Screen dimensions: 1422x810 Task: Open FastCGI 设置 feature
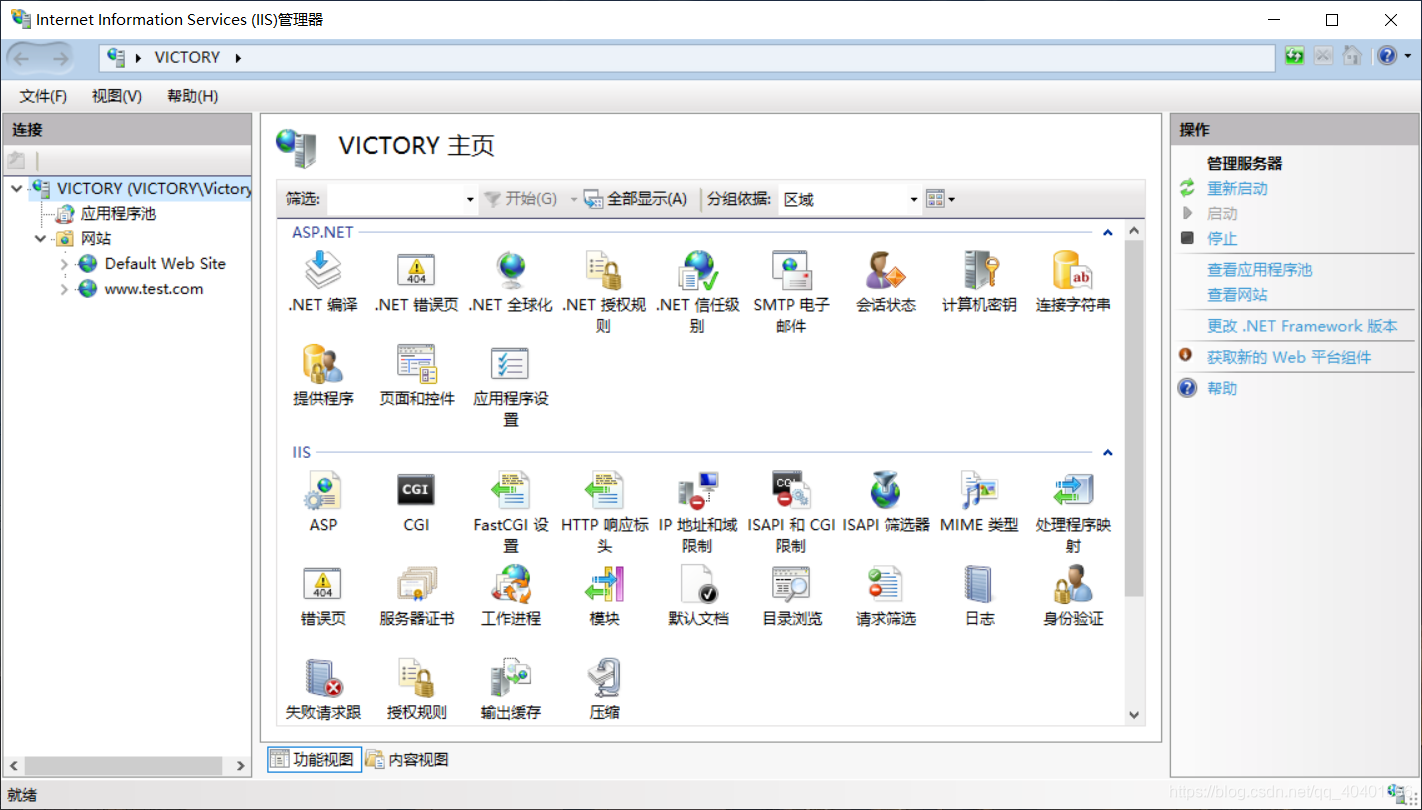pos(510,490)
